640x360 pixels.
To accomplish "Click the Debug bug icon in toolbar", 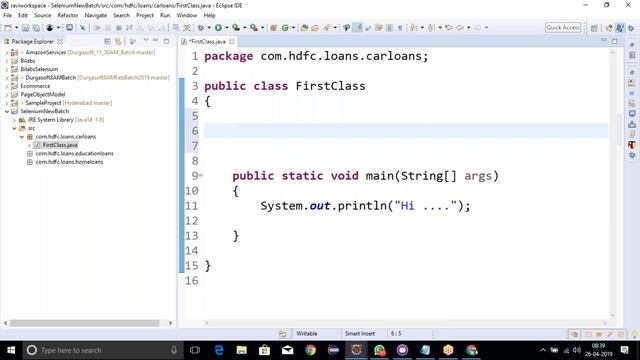I will pos(200,28).
